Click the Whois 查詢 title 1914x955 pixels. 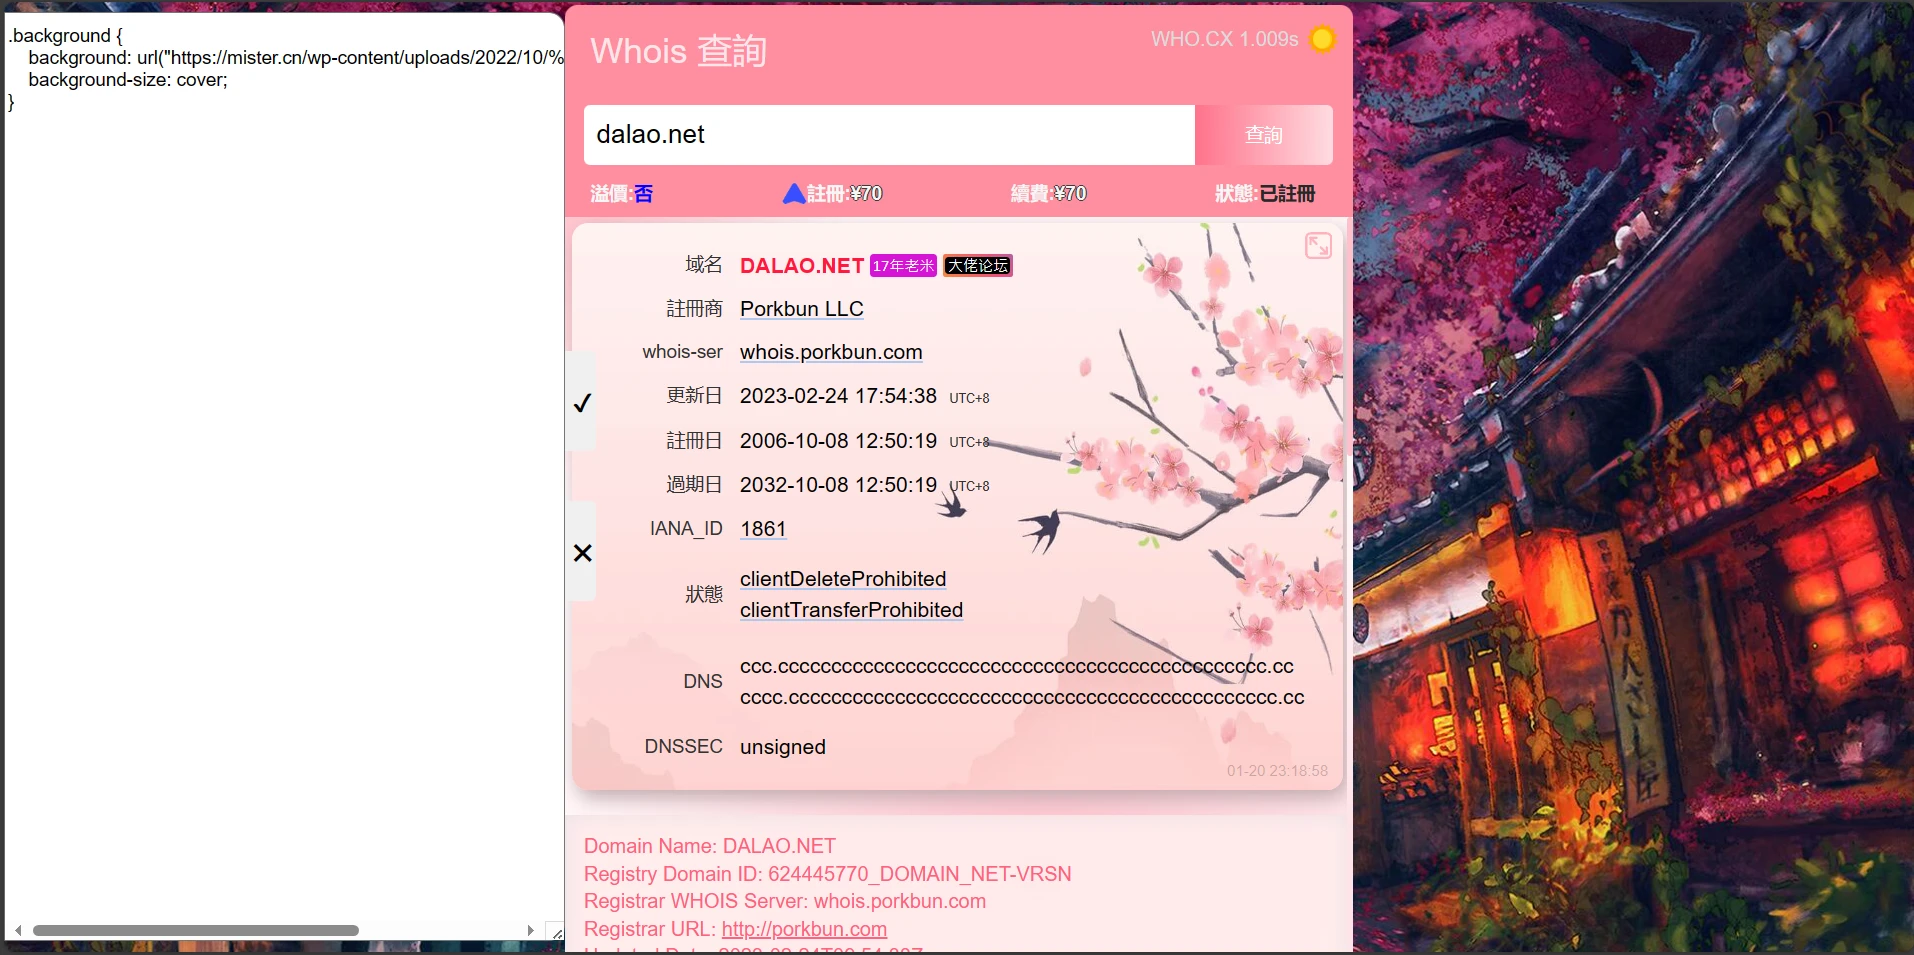click(x=678, y=51)
